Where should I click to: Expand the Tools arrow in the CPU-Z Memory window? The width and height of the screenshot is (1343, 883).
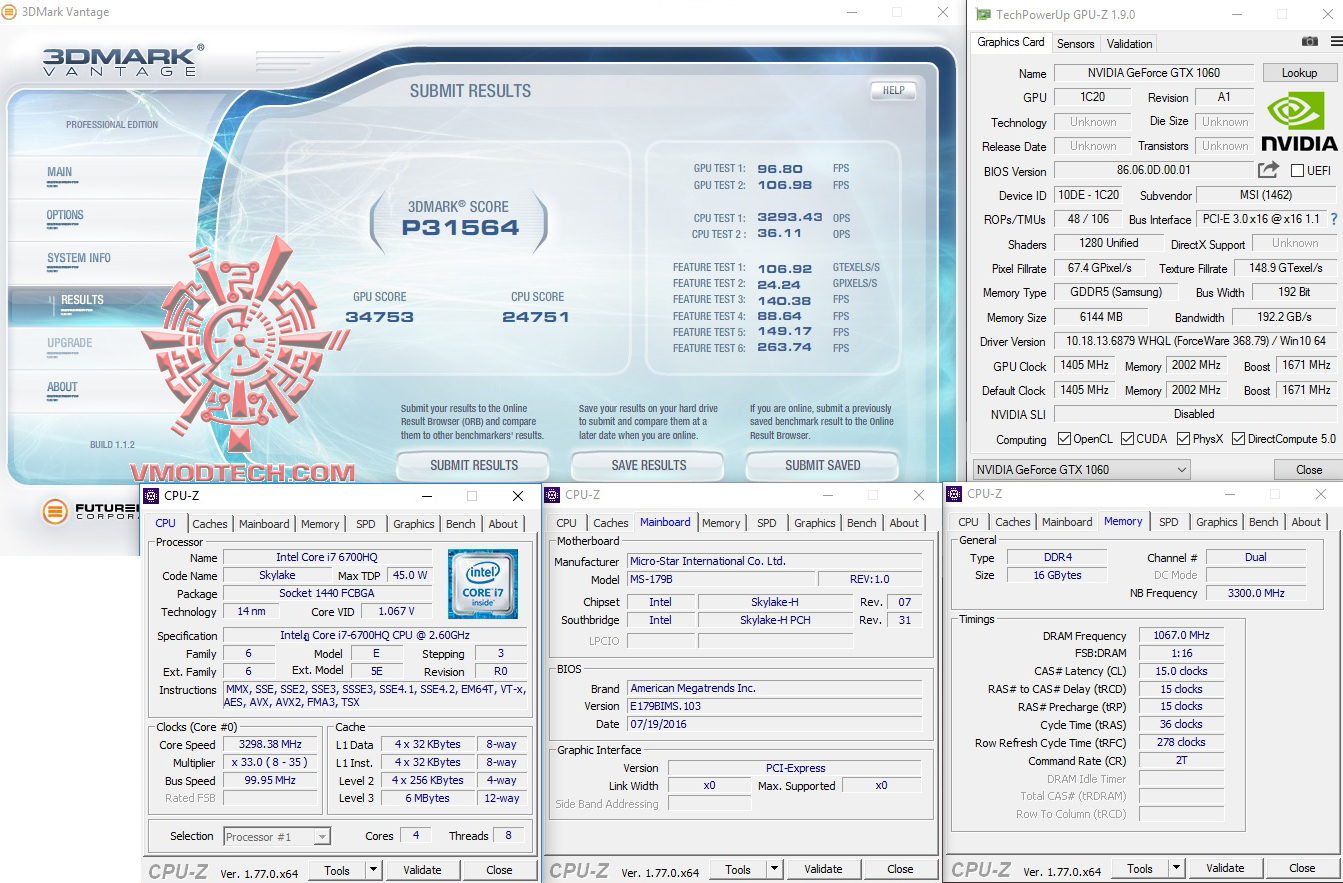[1176, 868]
